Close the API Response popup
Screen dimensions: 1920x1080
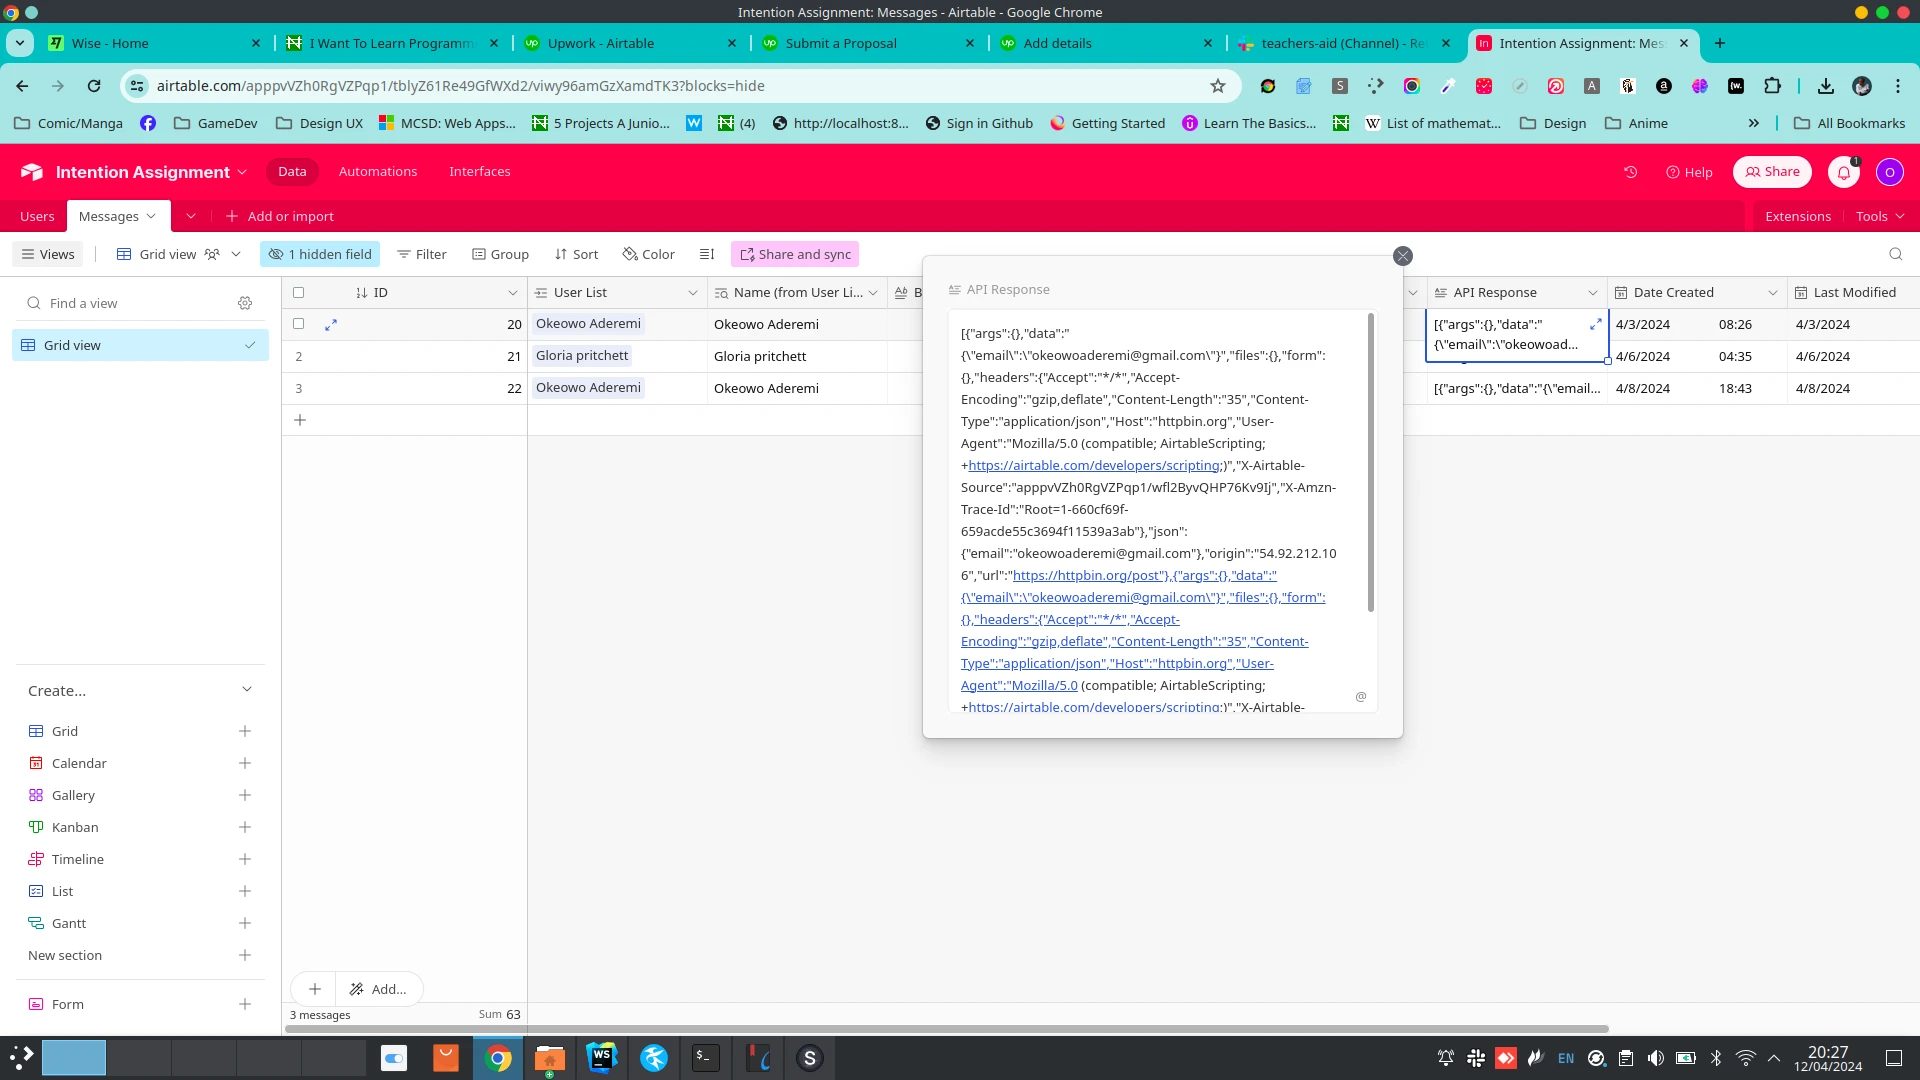[x=1402, y=256]
